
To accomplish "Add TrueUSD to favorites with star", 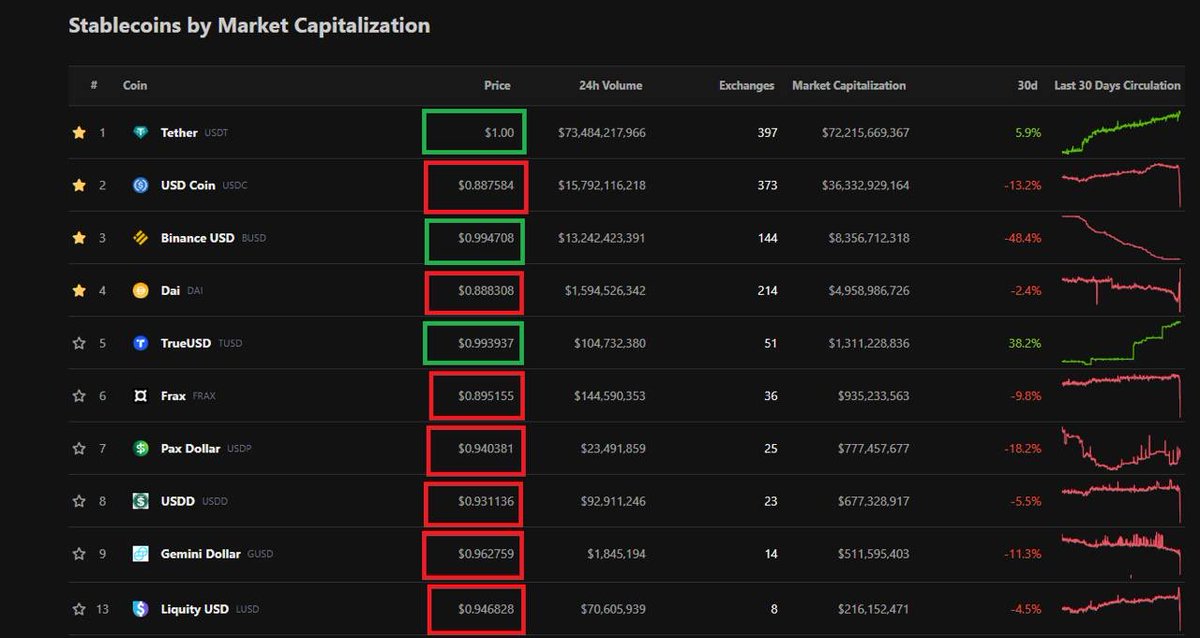I will (79, 343).
